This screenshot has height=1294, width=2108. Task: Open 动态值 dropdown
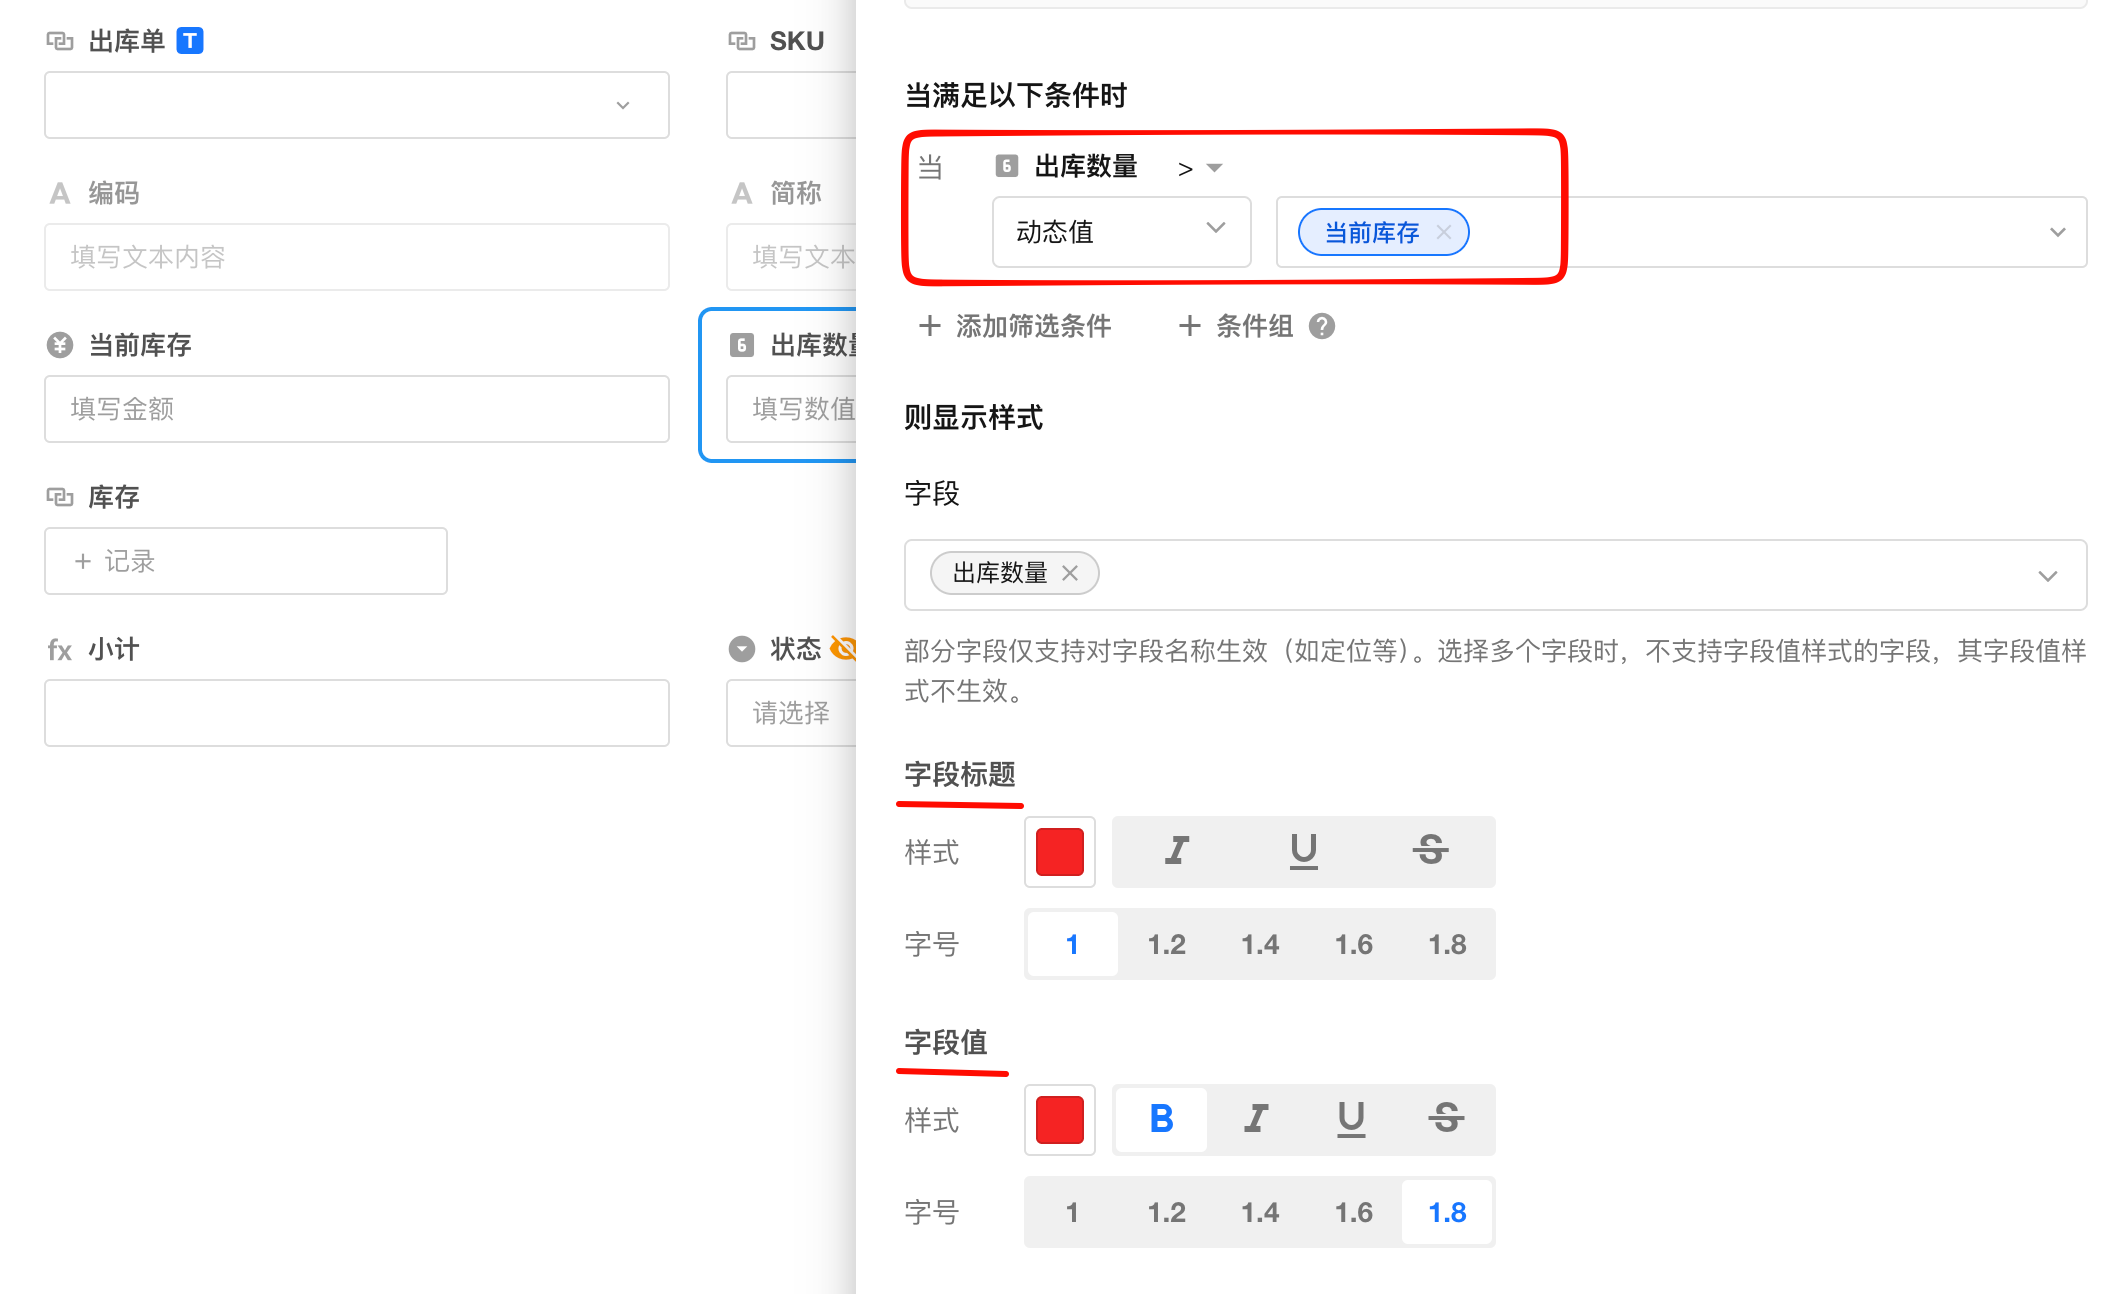coord(1121,232)
